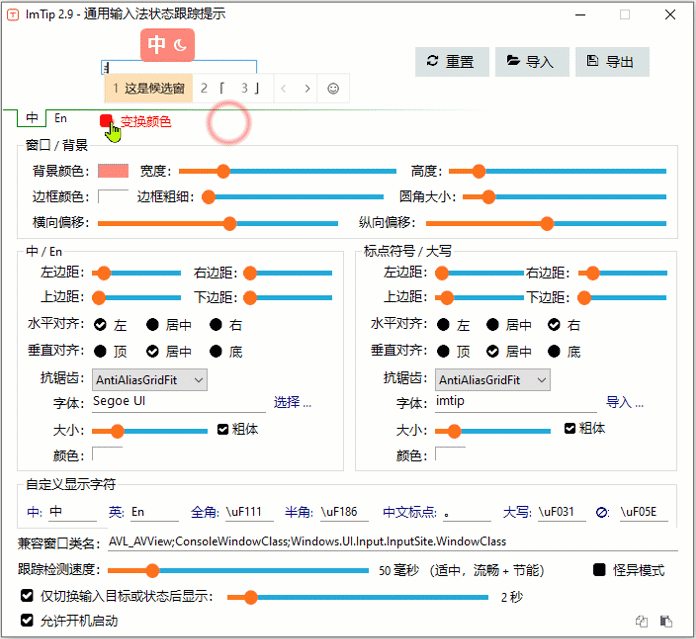The image size is (696, 639).
Task: Open 抗锯齿 dropdown in 中/En group
Action: (x=150, y=380)
